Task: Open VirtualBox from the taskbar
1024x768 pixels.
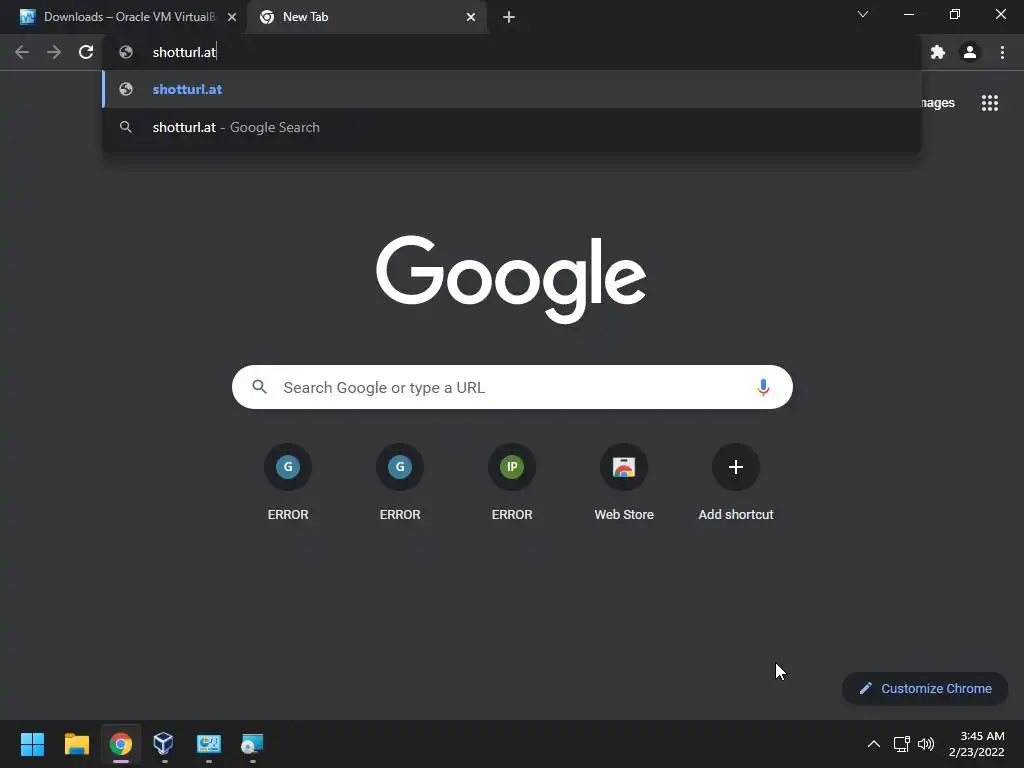Action: tap(164, 744)
